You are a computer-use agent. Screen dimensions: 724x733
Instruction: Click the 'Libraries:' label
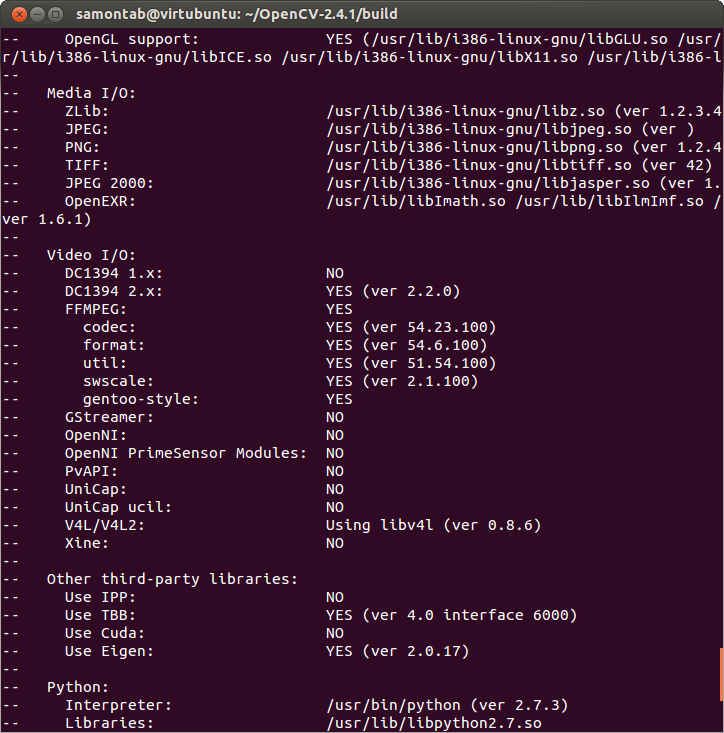point(109,723)
